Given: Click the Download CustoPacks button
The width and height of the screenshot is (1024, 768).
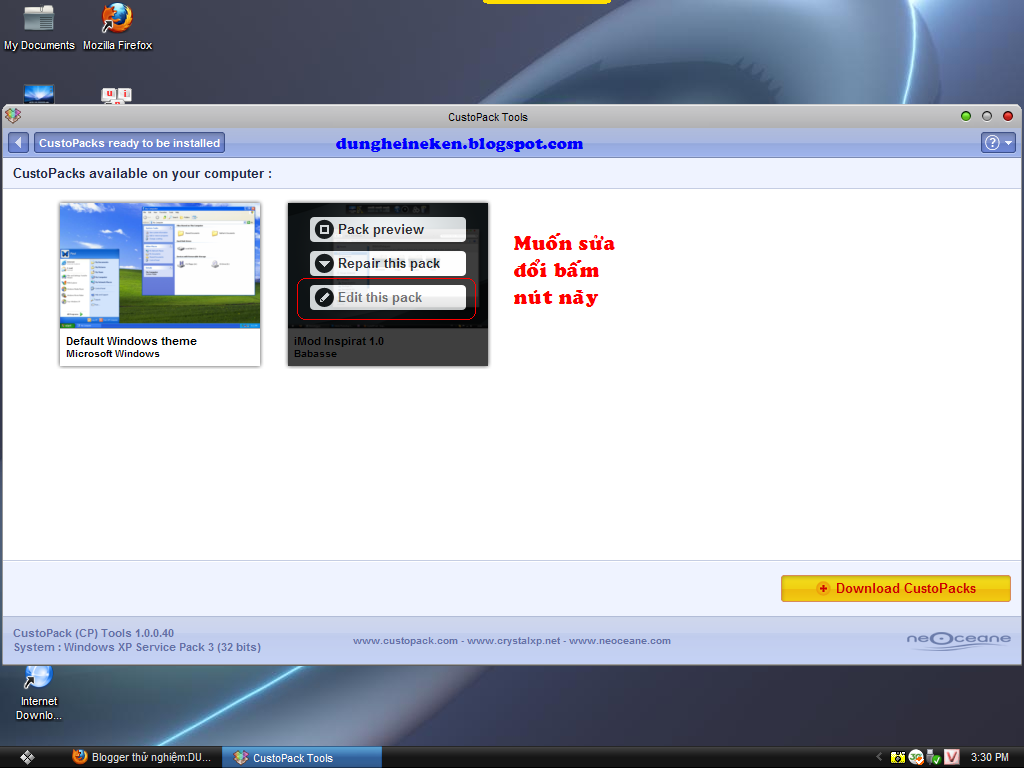Looking at the screenshot, I should [896, 588].
